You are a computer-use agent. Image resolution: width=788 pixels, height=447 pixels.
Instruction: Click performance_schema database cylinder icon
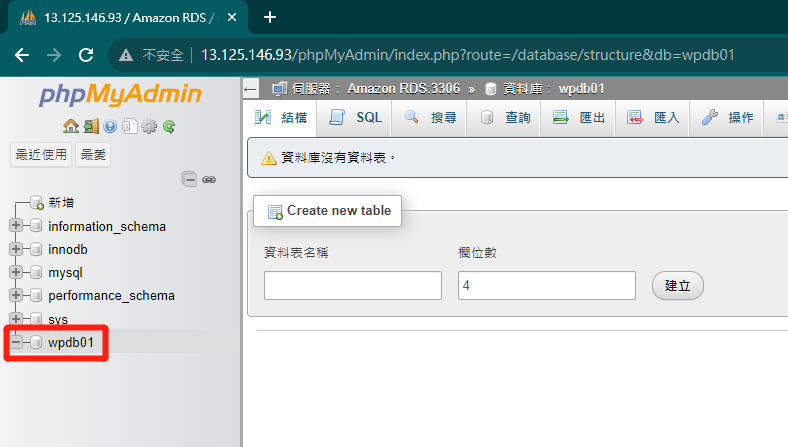click(x=36, y=295)
